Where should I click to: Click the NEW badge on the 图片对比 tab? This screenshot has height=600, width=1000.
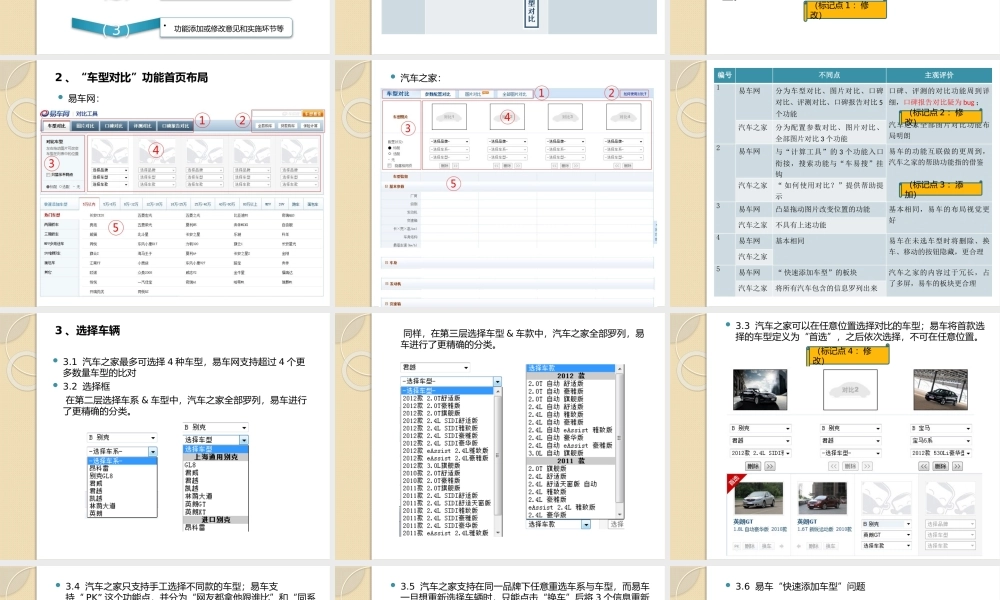[485, 93]
